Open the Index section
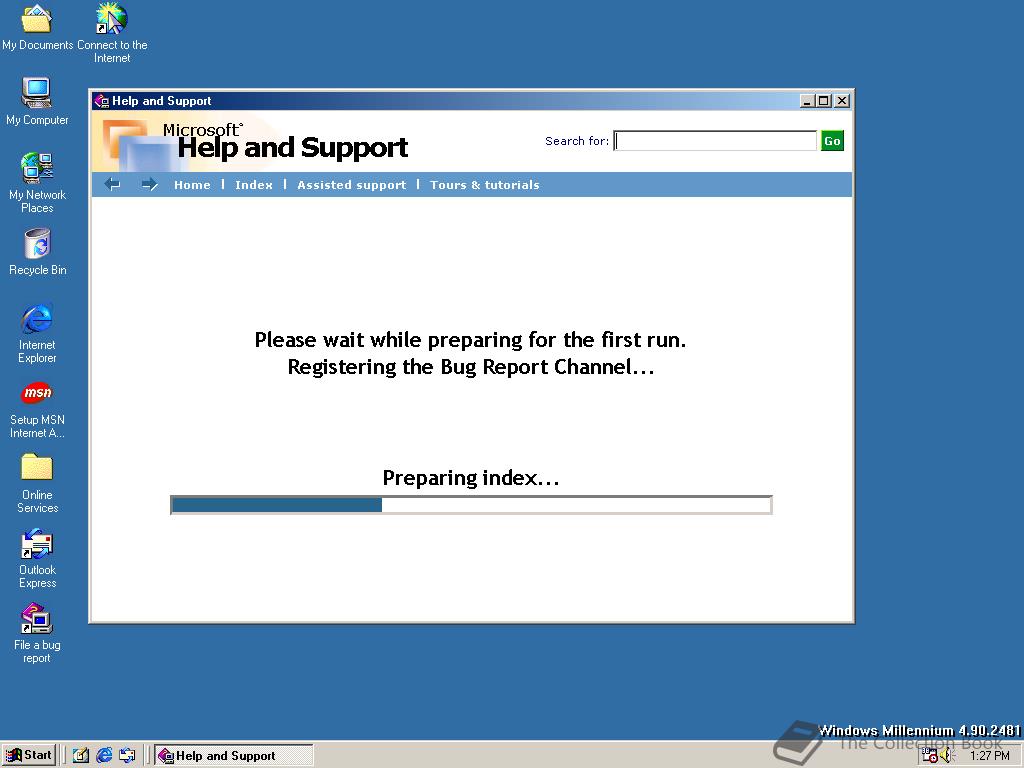The image size is (1024, 768). [x=254, y=185]
